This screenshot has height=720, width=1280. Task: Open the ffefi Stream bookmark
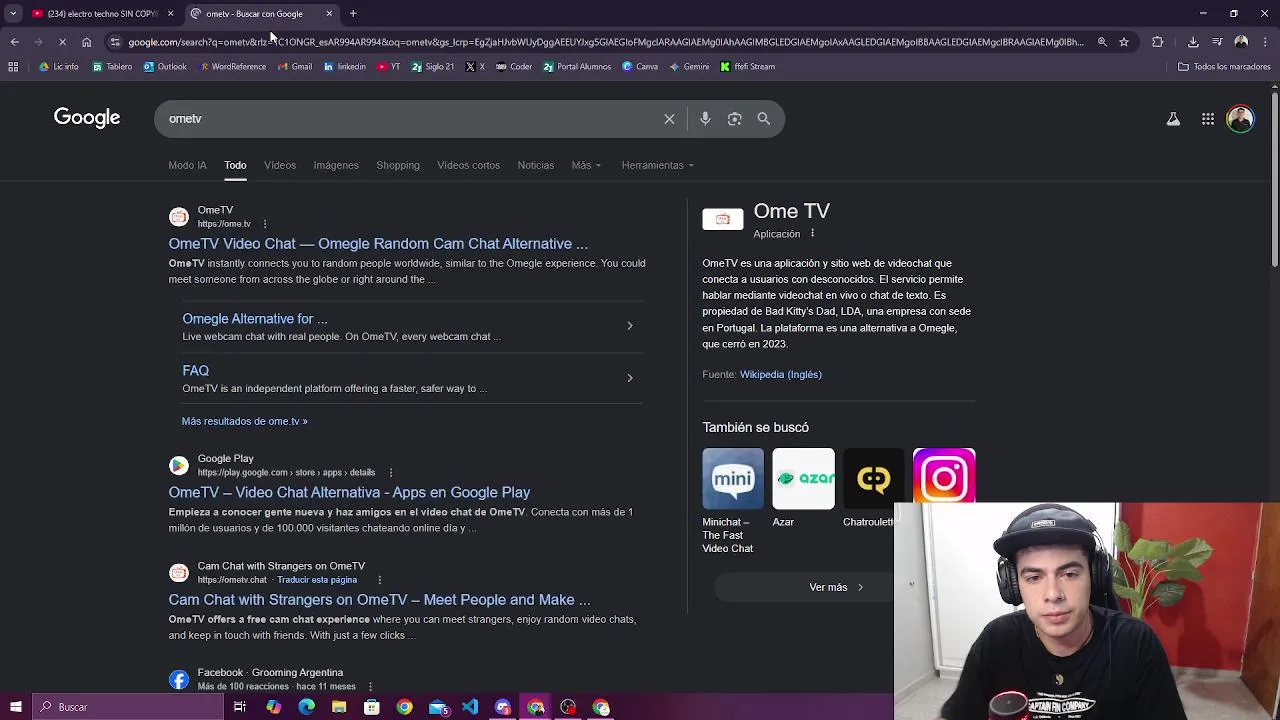(748, 67)
